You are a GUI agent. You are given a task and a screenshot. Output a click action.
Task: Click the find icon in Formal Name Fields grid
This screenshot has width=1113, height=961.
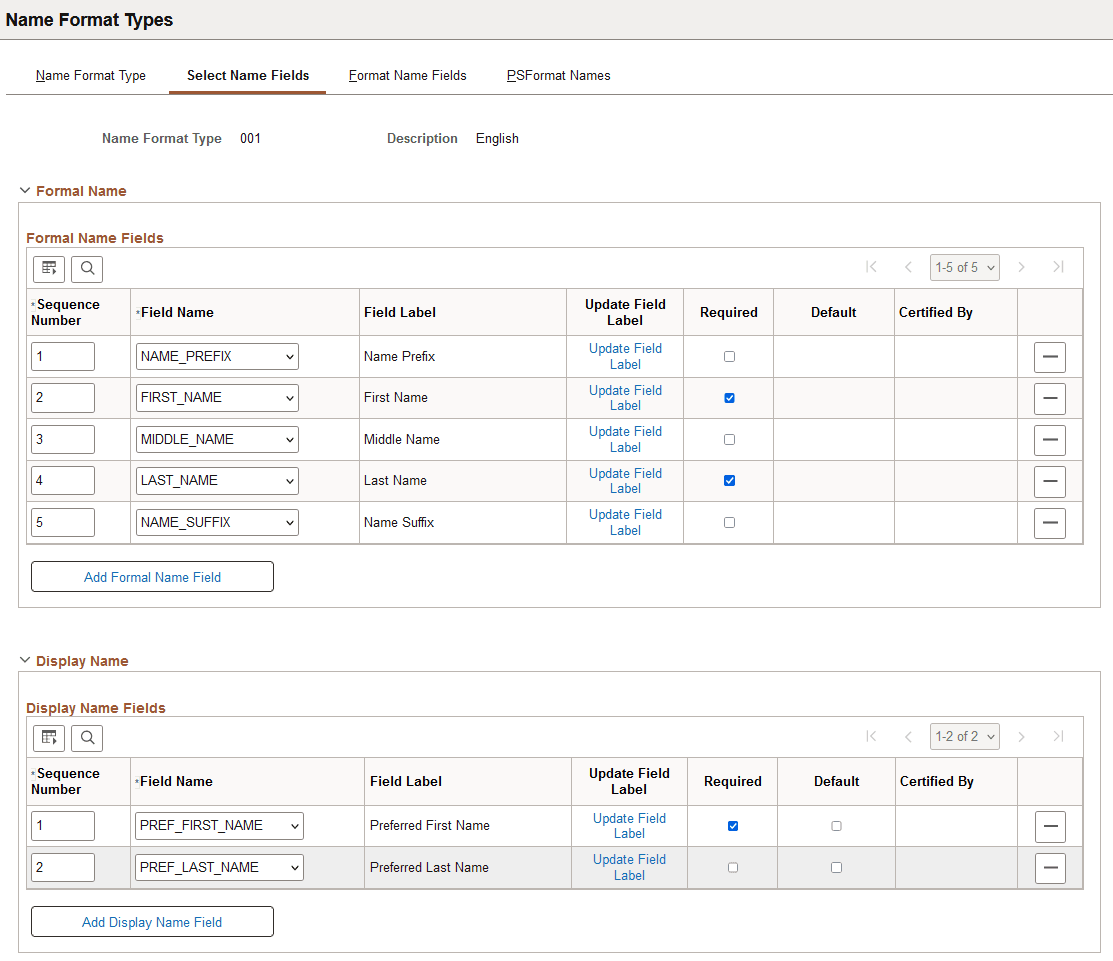(x=86, y=268)
